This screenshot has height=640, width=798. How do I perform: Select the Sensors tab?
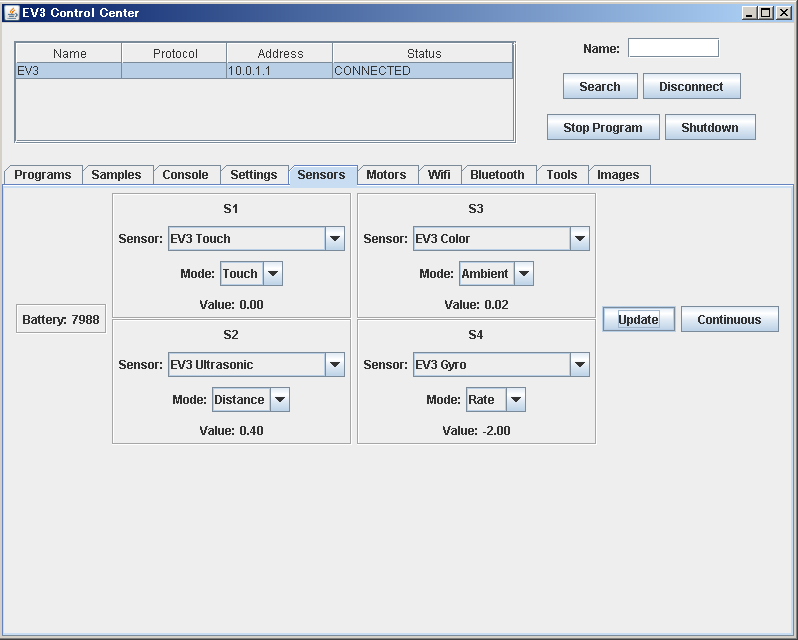pos(322,174)
